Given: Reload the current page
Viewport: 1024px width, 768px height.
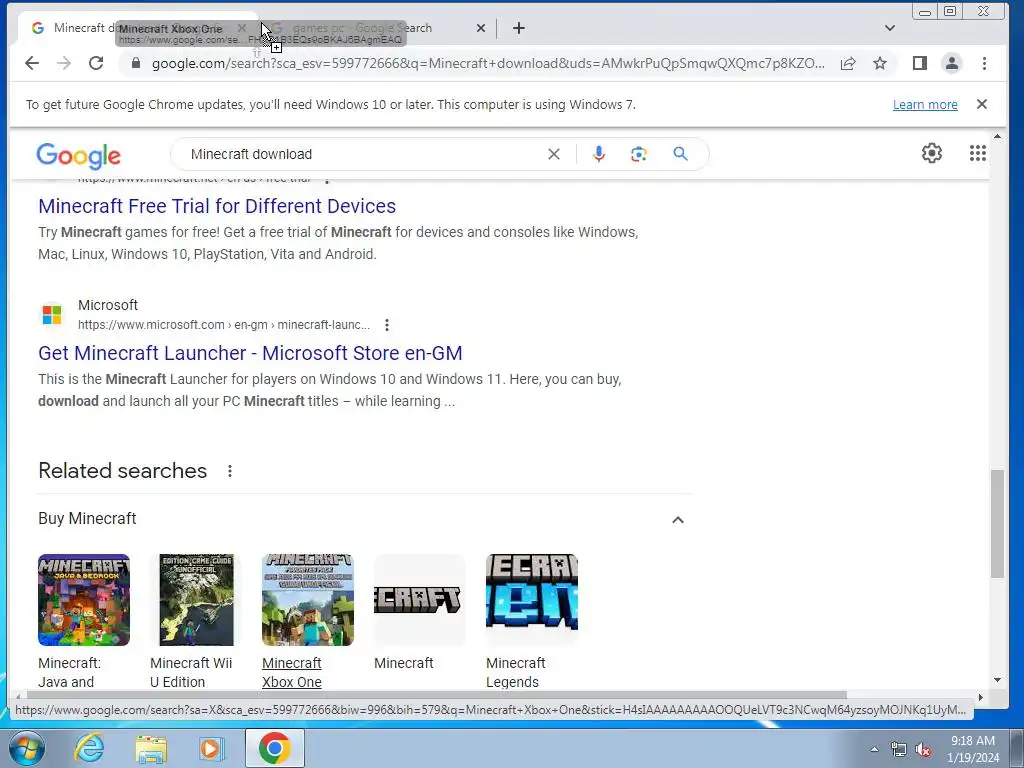Looking at the screenshot, I should 96,63.
